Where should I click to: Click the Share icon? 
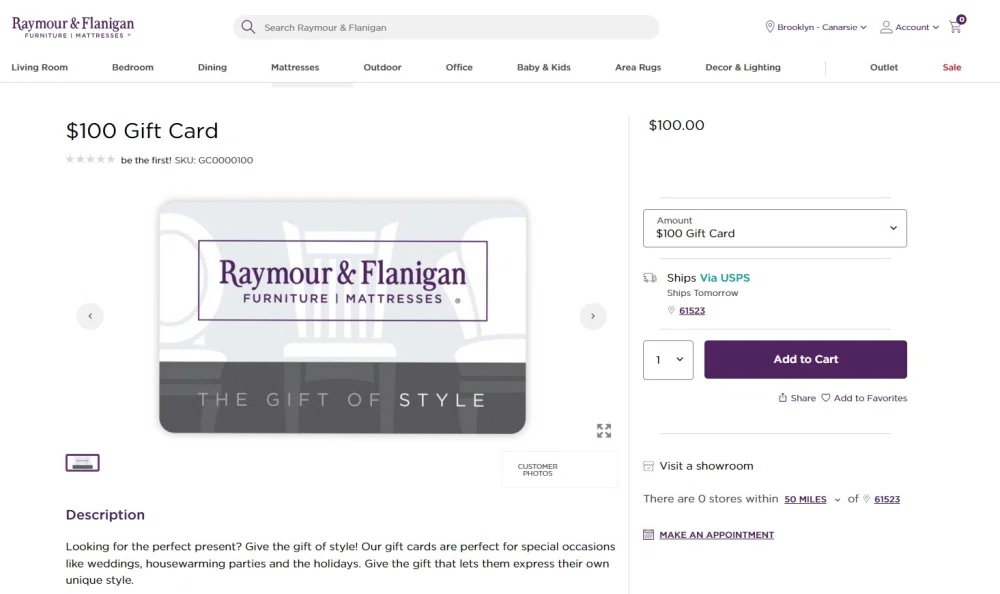[783, 398]
